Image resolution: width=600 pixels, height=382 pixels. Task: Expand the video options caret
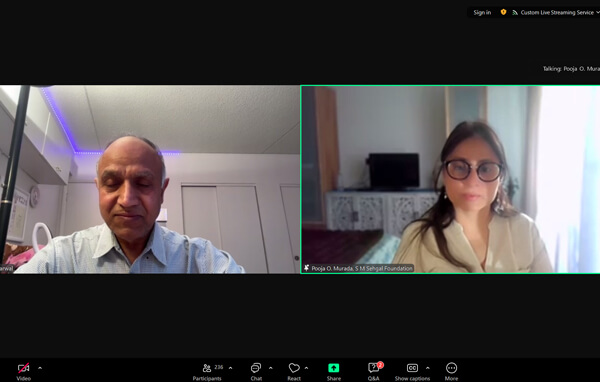(40, 368)
